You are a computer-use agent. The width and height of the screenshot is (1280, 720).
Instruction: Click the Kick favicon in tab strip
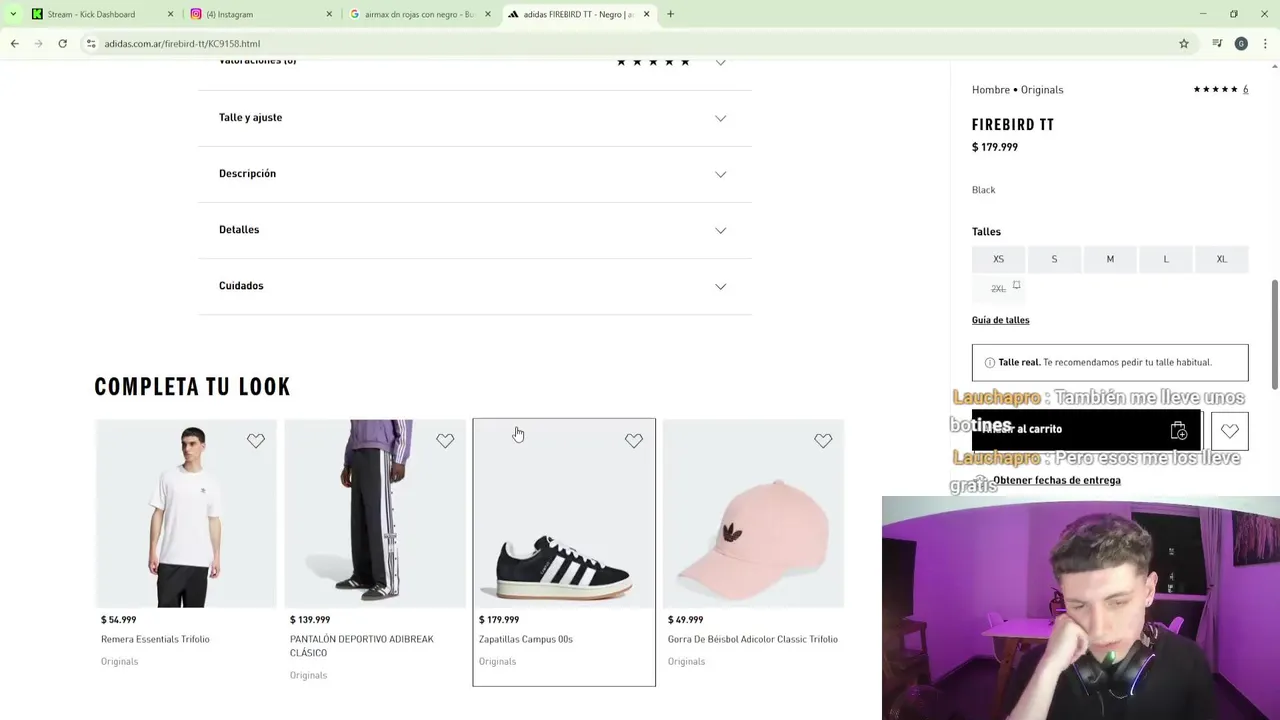pos(37,14)
